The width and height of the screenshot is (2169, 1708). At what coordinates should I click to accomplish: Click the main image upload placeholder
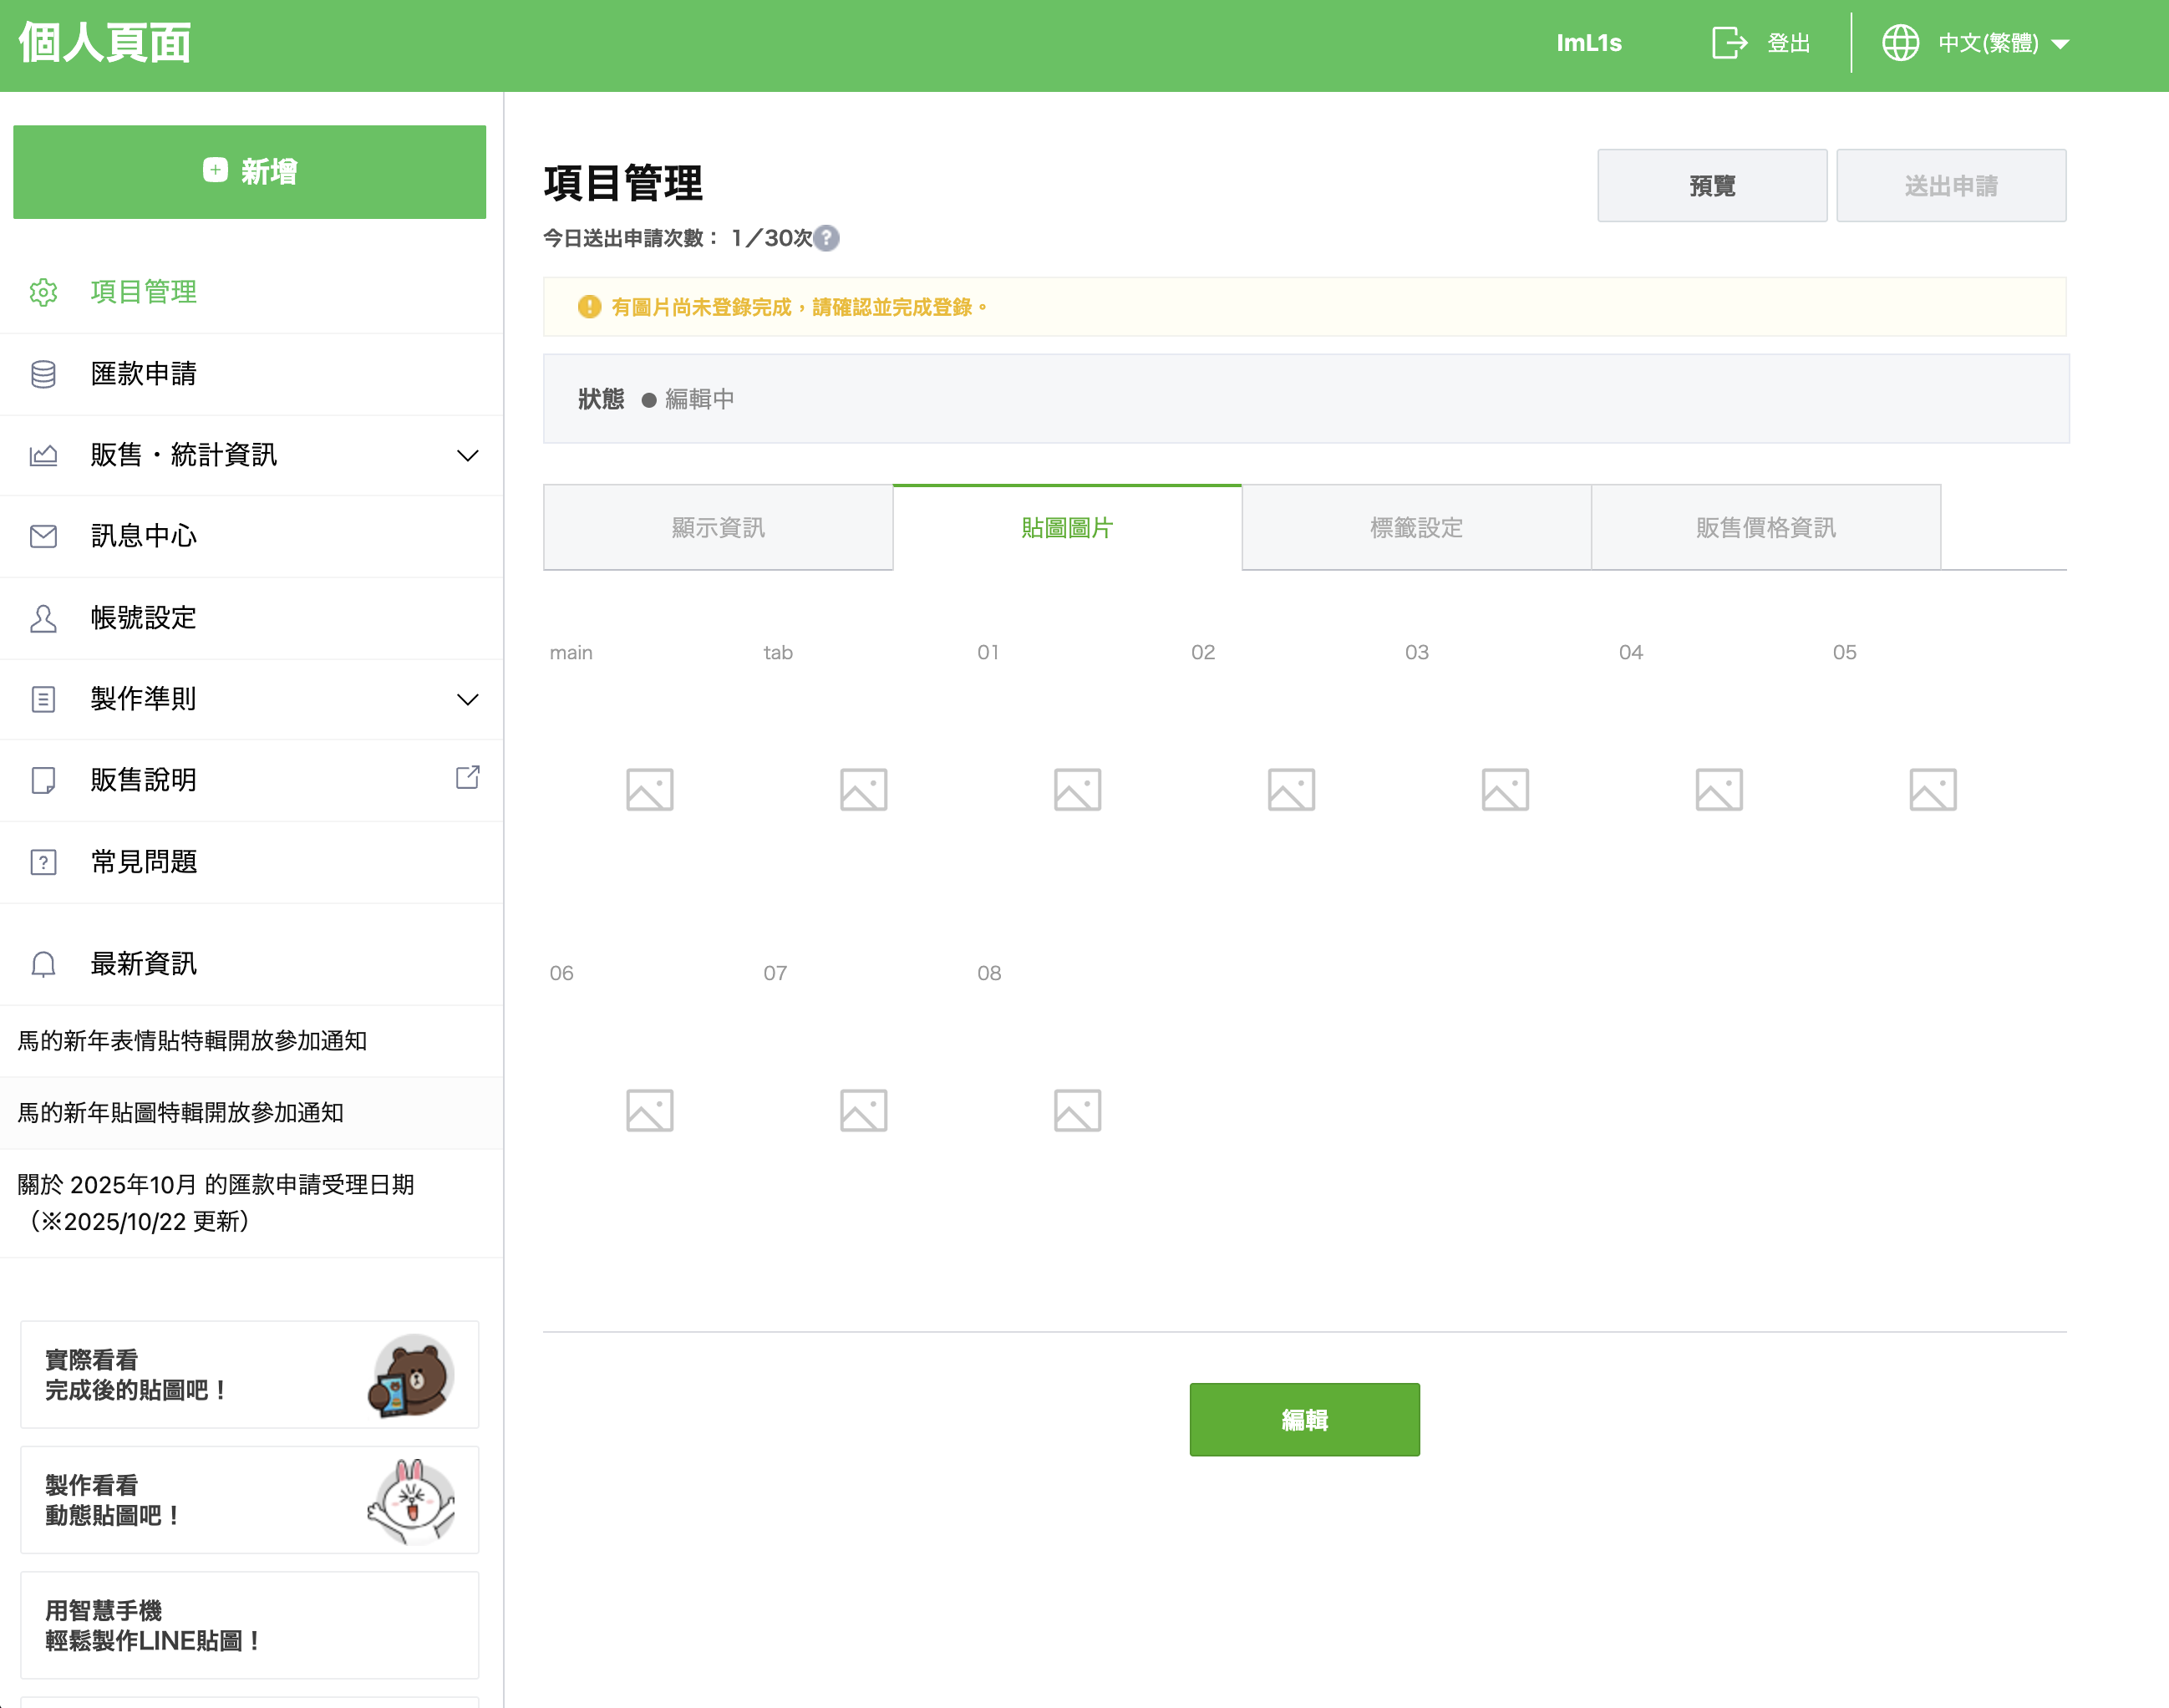[649, 789]
